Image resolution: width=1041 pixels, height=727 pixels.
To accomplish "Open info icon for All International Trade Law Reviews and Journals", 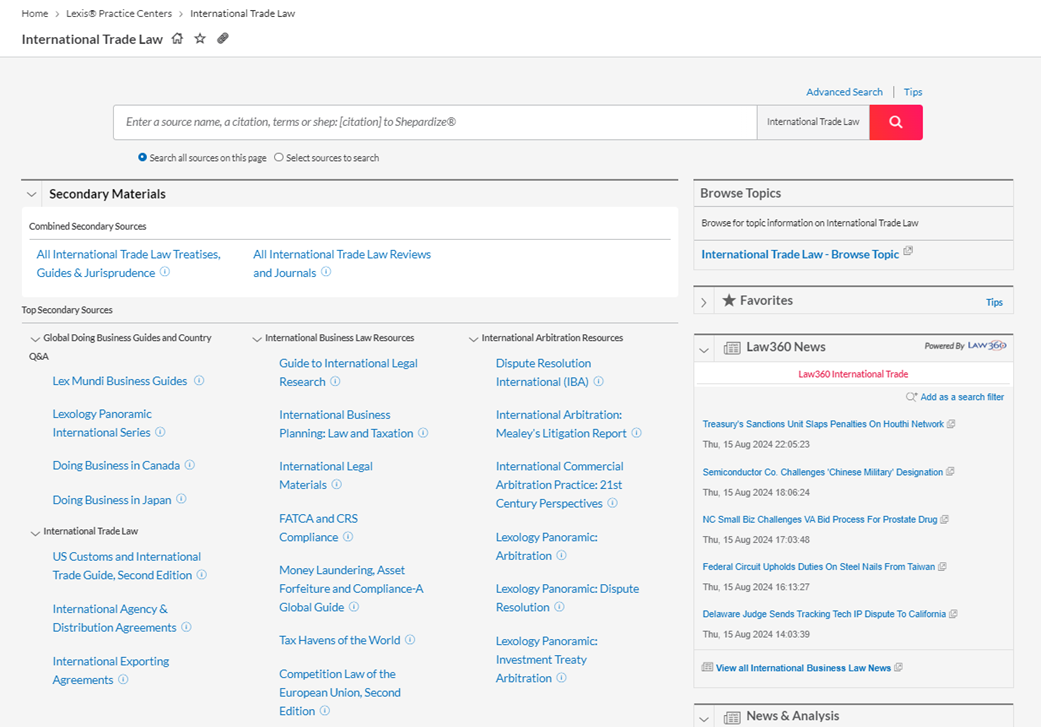I will (x=326, y=272).
